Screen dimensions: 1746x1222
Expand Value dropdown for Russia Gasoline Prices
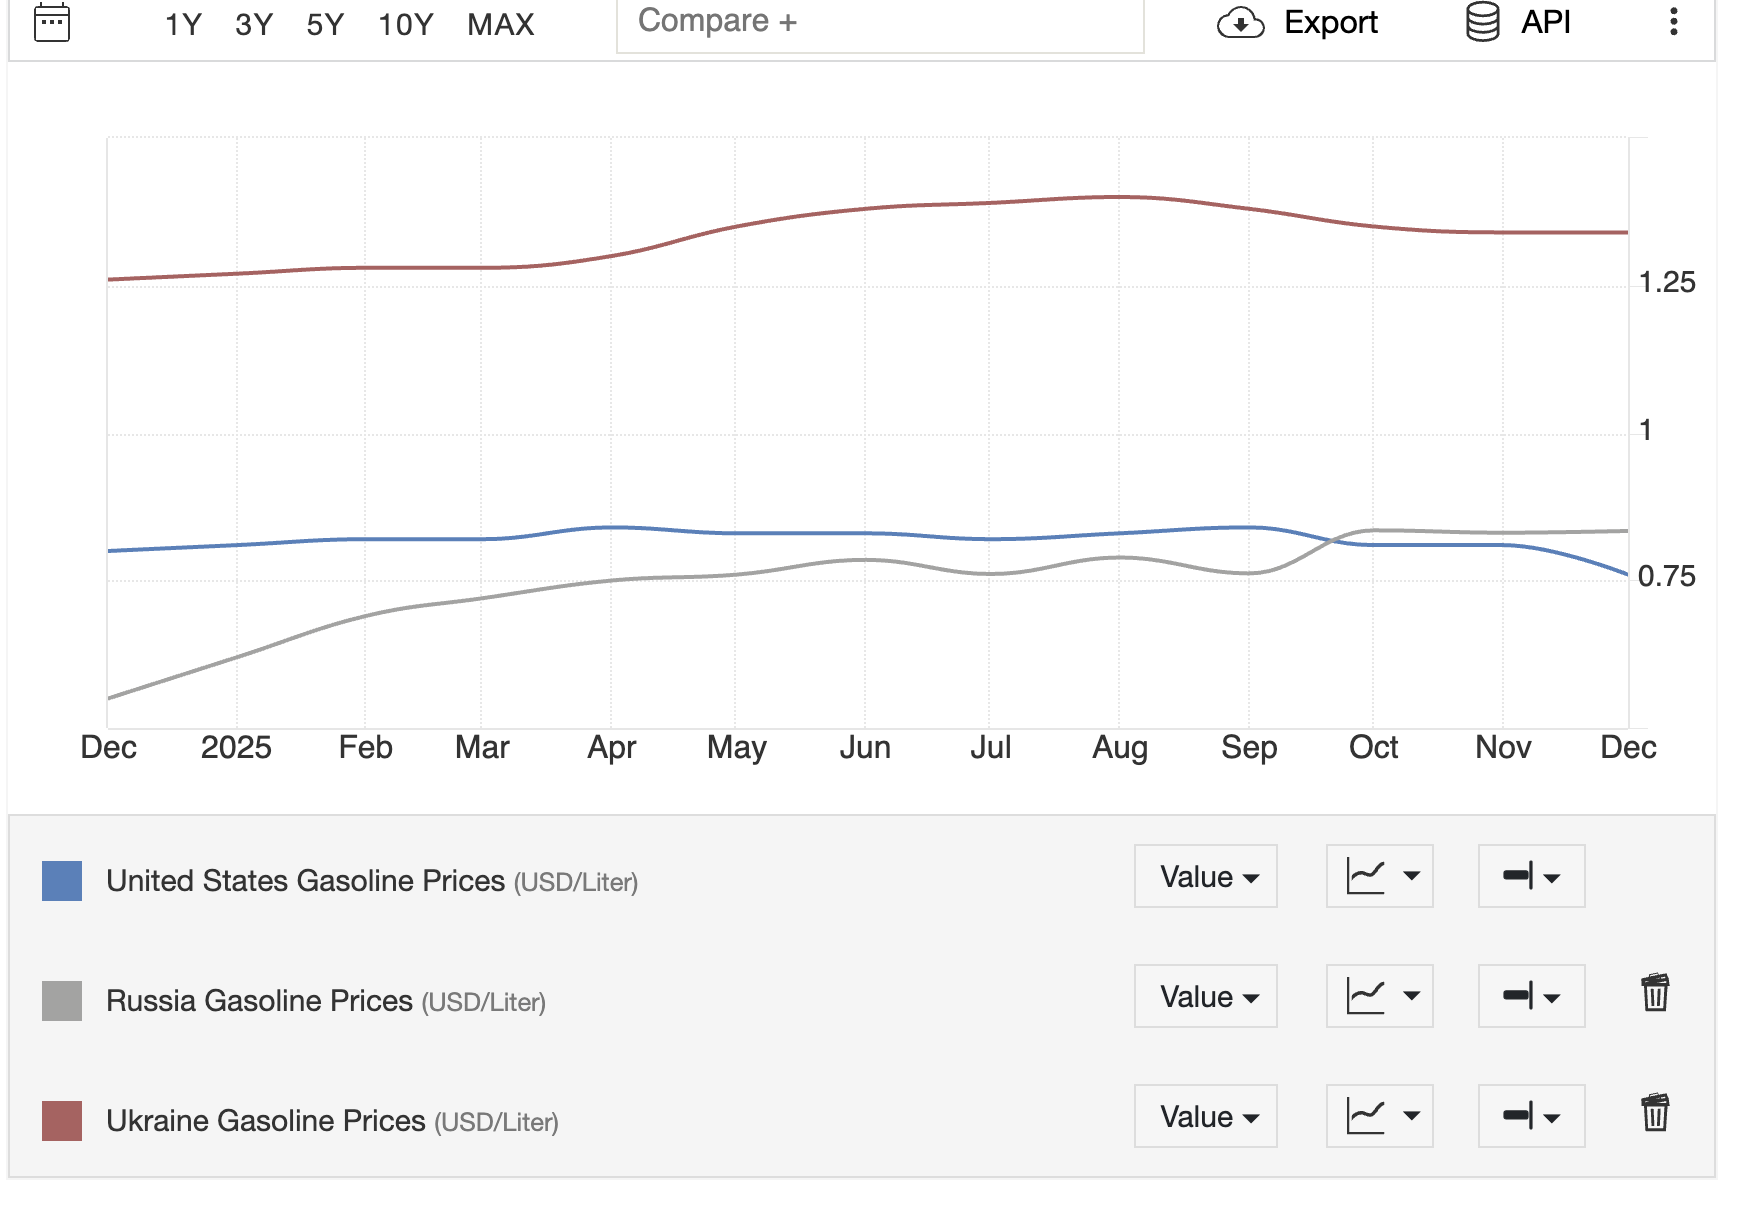click(1205, 997)
